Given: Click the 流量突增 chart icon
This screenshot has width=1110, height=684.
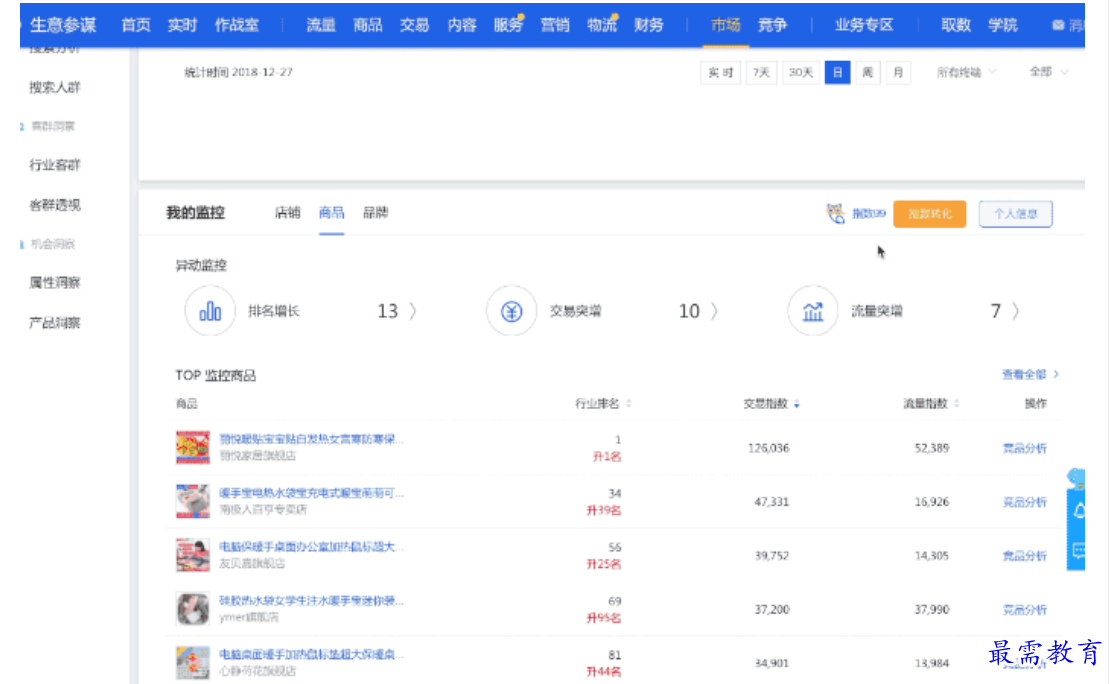Looking at the screenshot, I should coord(813,310).
